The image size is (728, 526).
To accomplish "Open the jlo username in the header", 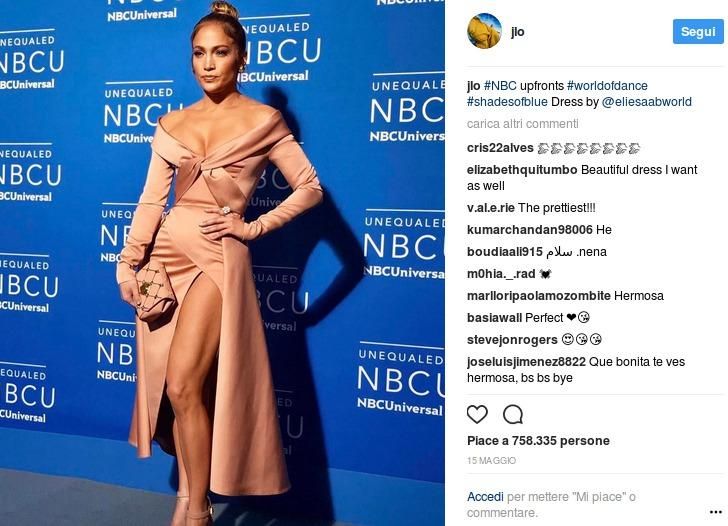I will point(517,32).
